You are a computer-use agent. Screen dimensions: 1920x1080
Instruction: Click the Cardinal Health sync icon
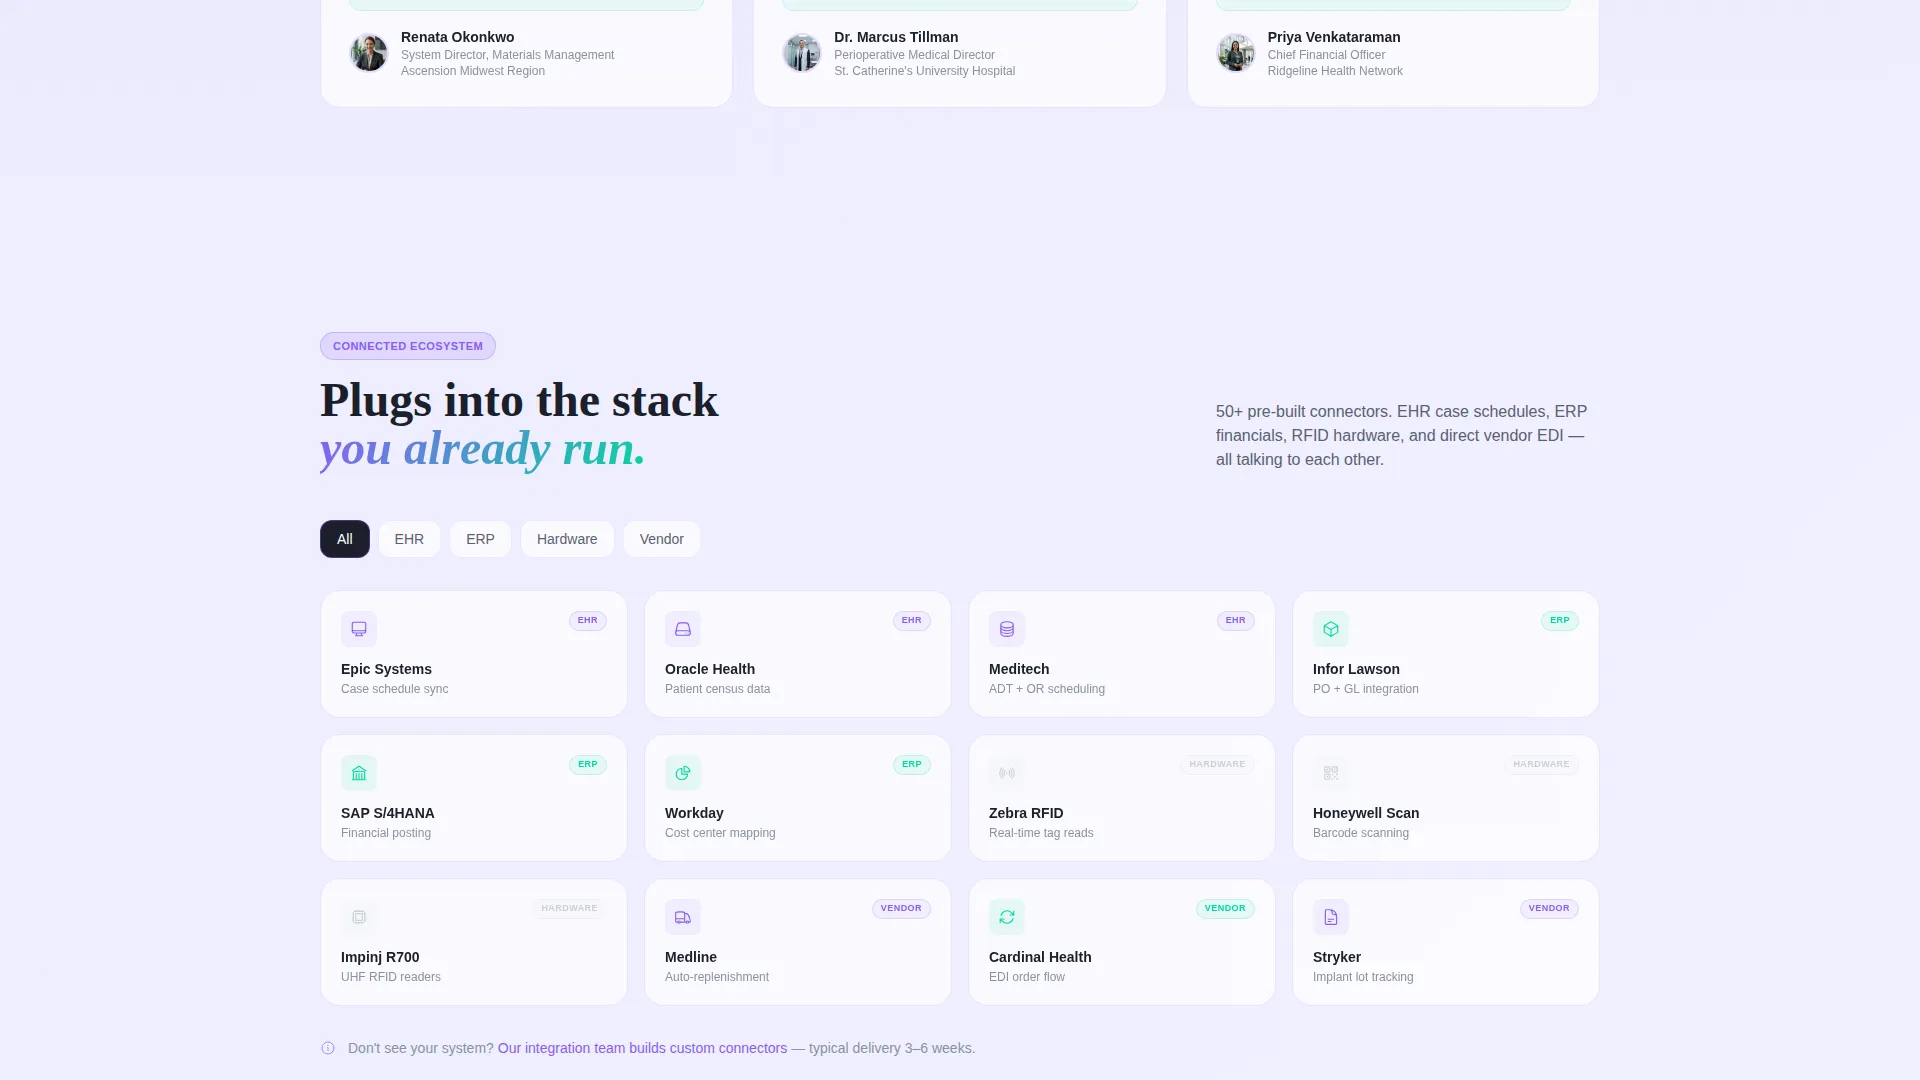point(1007,917)
